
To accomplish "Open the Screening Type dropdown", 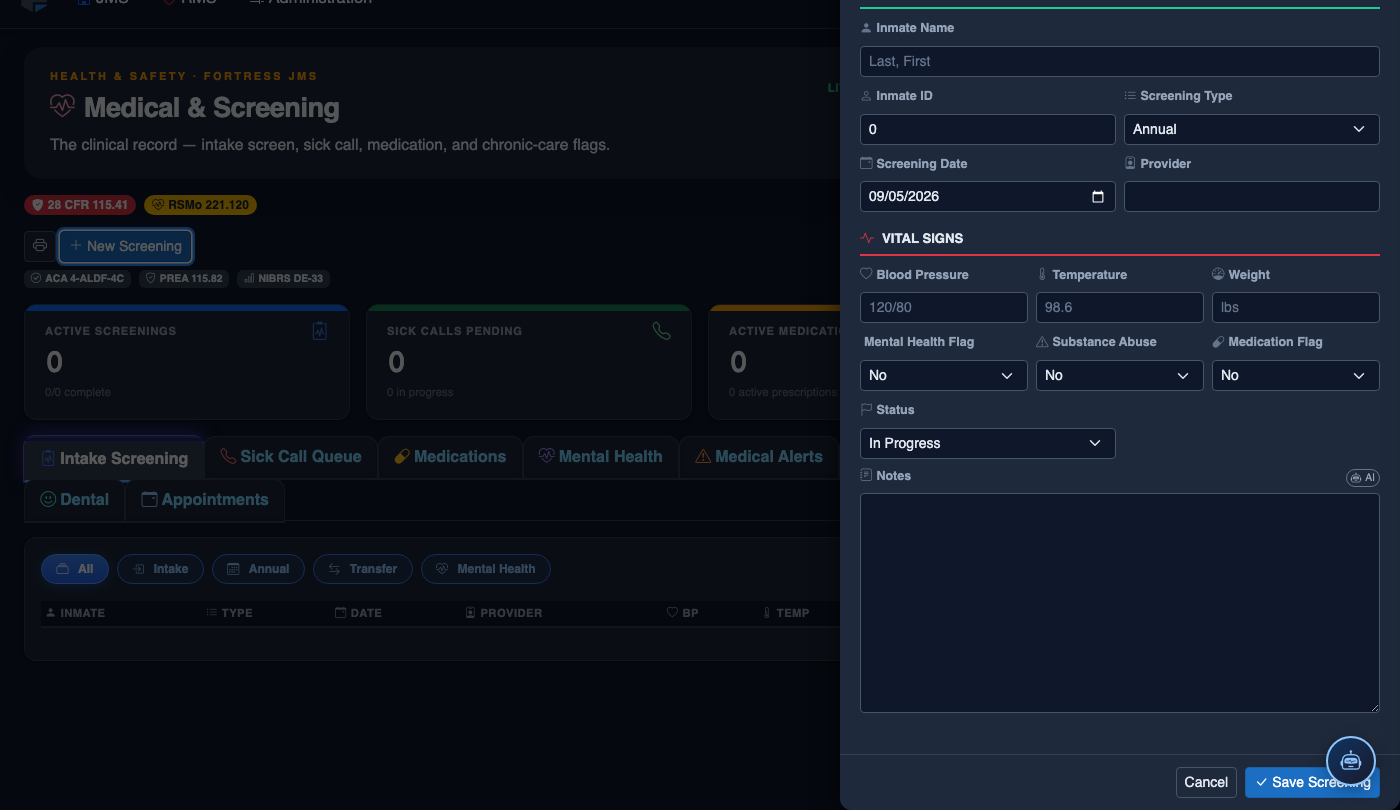I will click(1252, 129).
